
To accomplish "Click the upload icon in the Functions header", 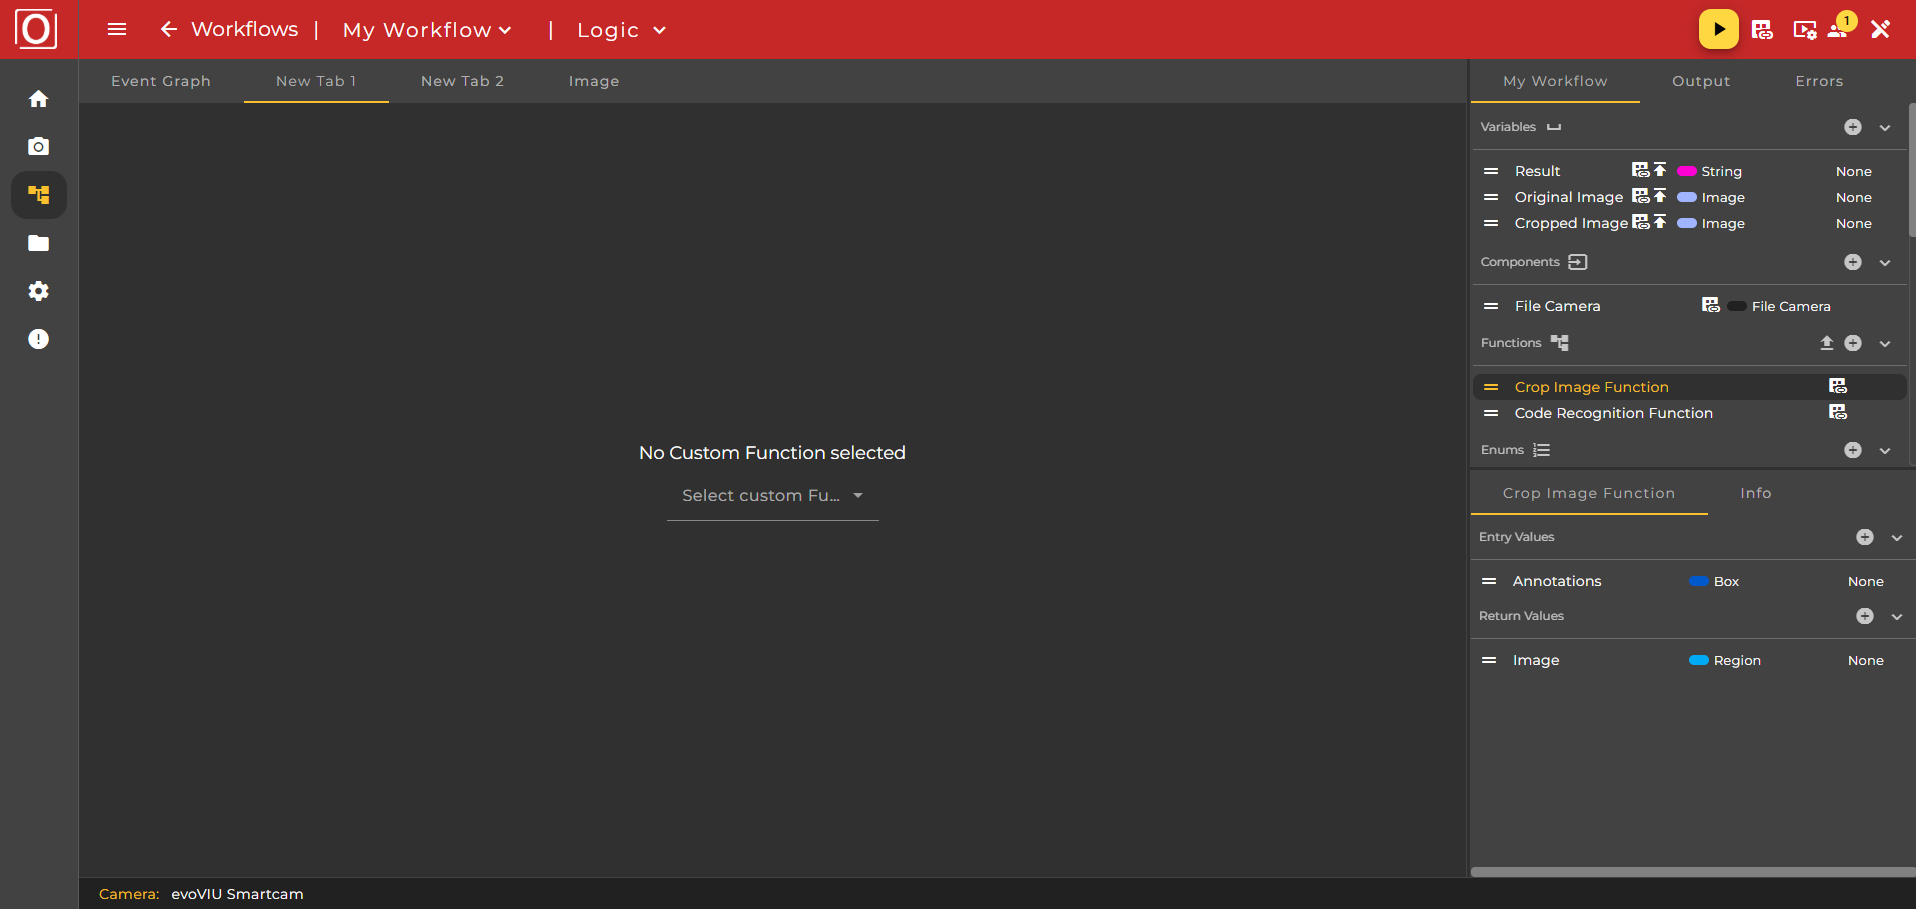I will [x=1827, y=343].
